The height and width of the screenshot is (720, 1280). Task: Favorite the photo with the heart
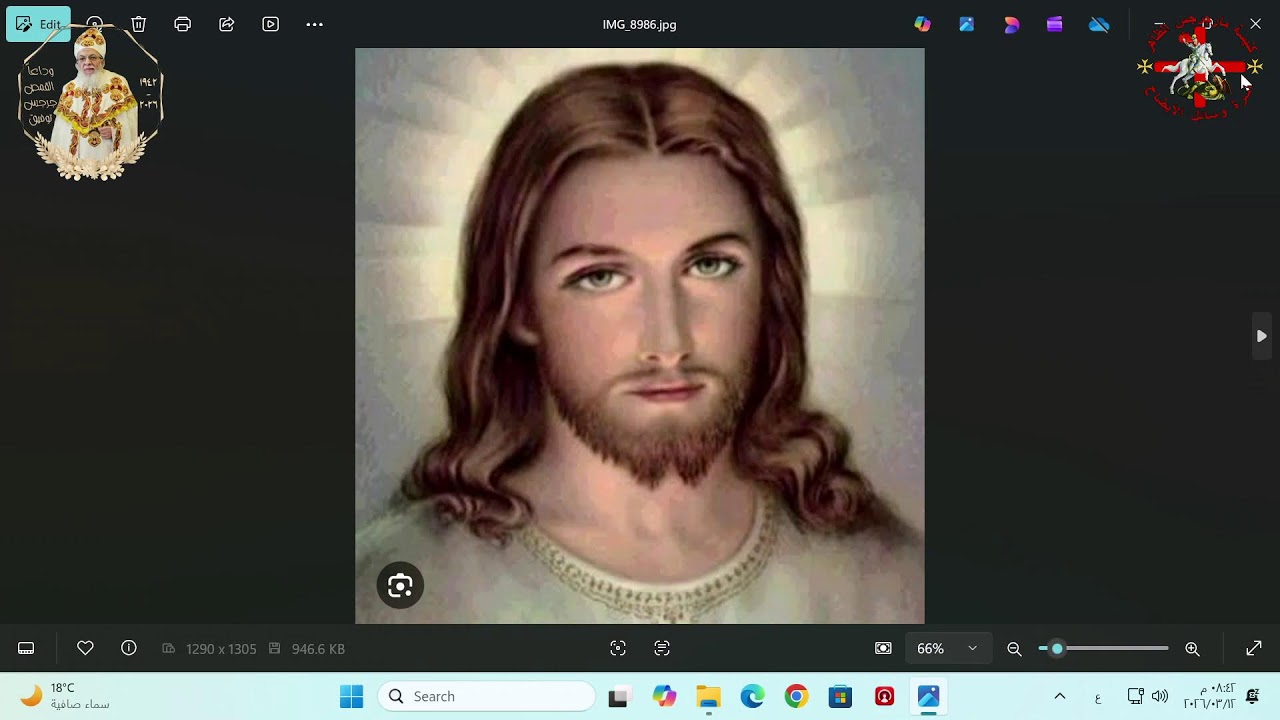click(85, 649)
